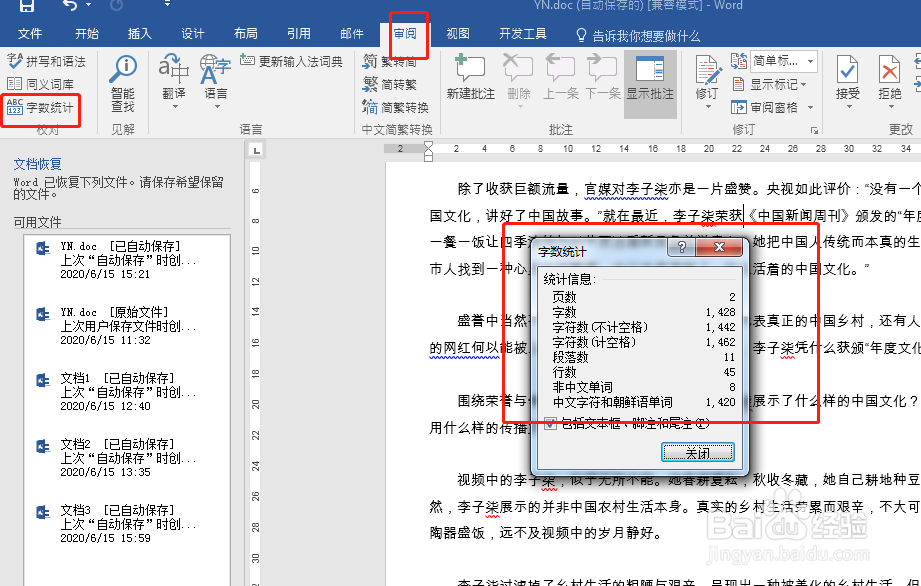The width and height of the screenshot is (921, 586).
Task: Go to 上一条 comment
Action: pos(560,78)
